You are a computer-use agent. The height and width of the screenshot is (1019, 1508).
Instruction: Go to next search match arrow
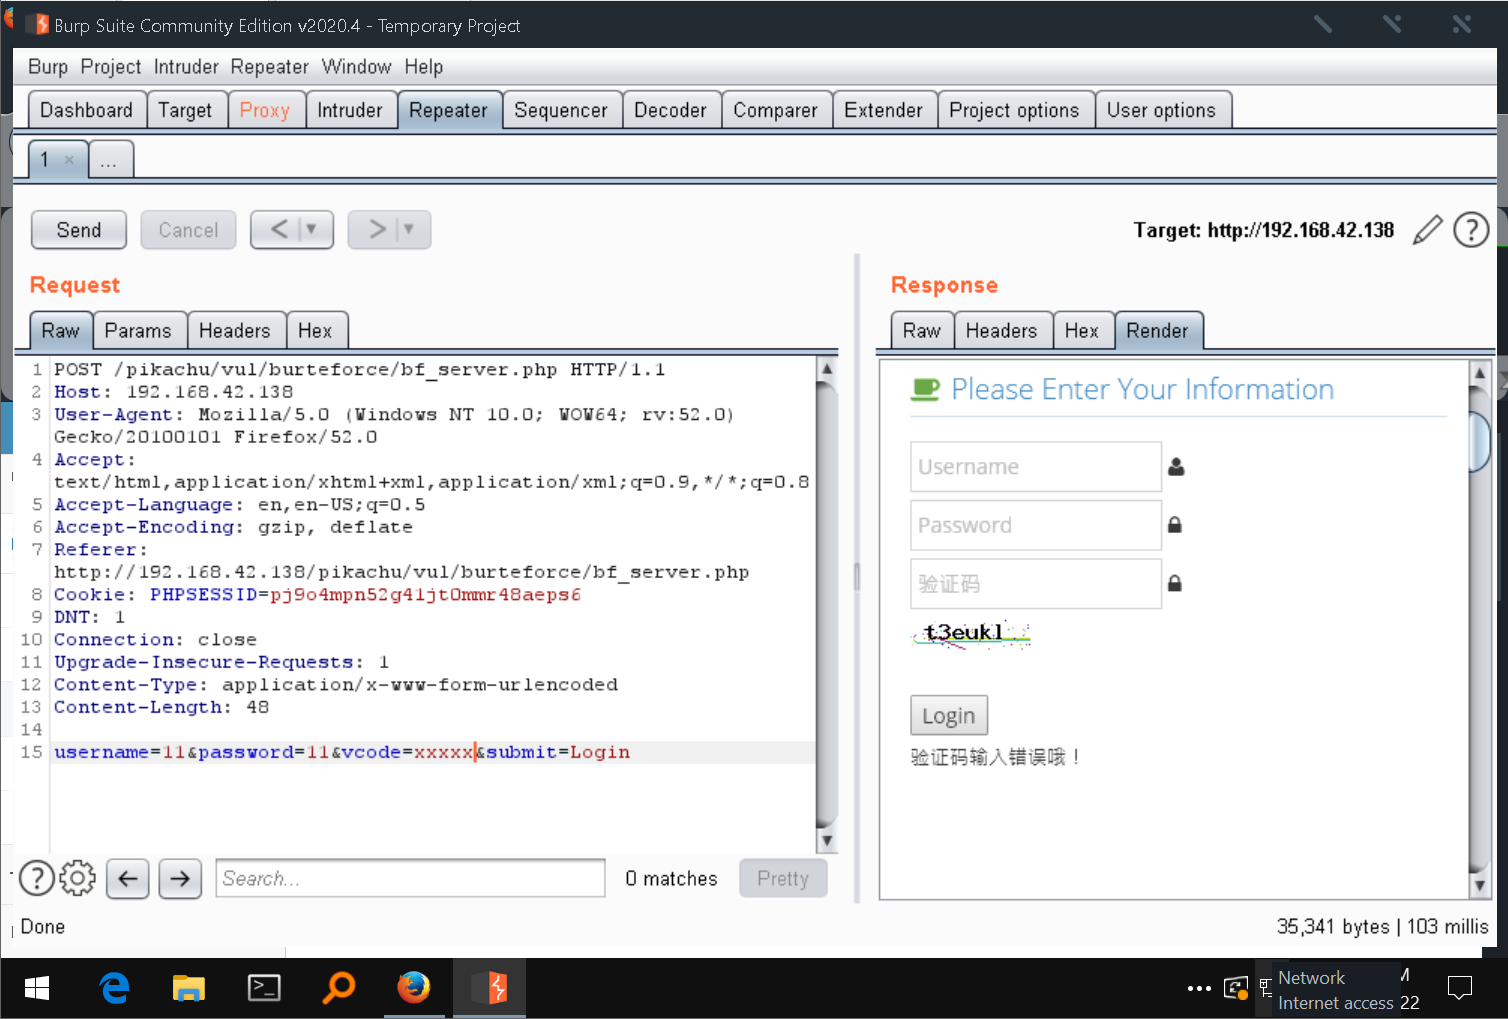[x=180, y=878]
